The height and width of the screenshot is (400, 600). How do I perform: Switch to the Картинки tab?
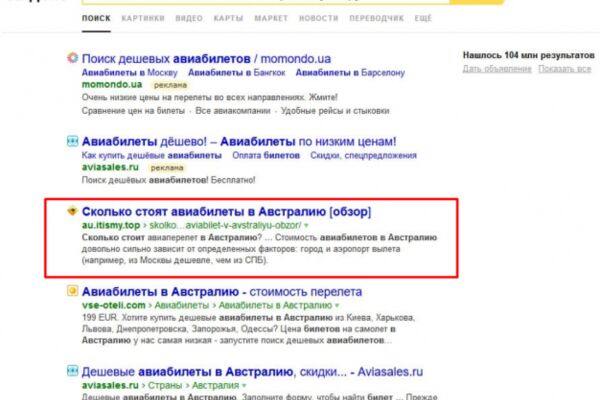143,18
